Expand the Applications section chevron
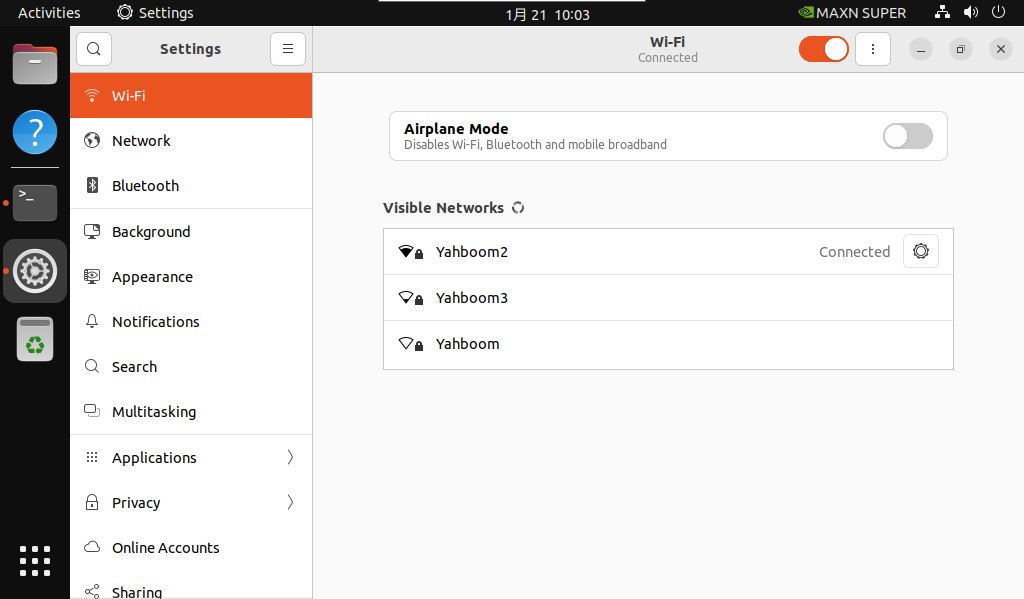 click(x=290, y=457)
